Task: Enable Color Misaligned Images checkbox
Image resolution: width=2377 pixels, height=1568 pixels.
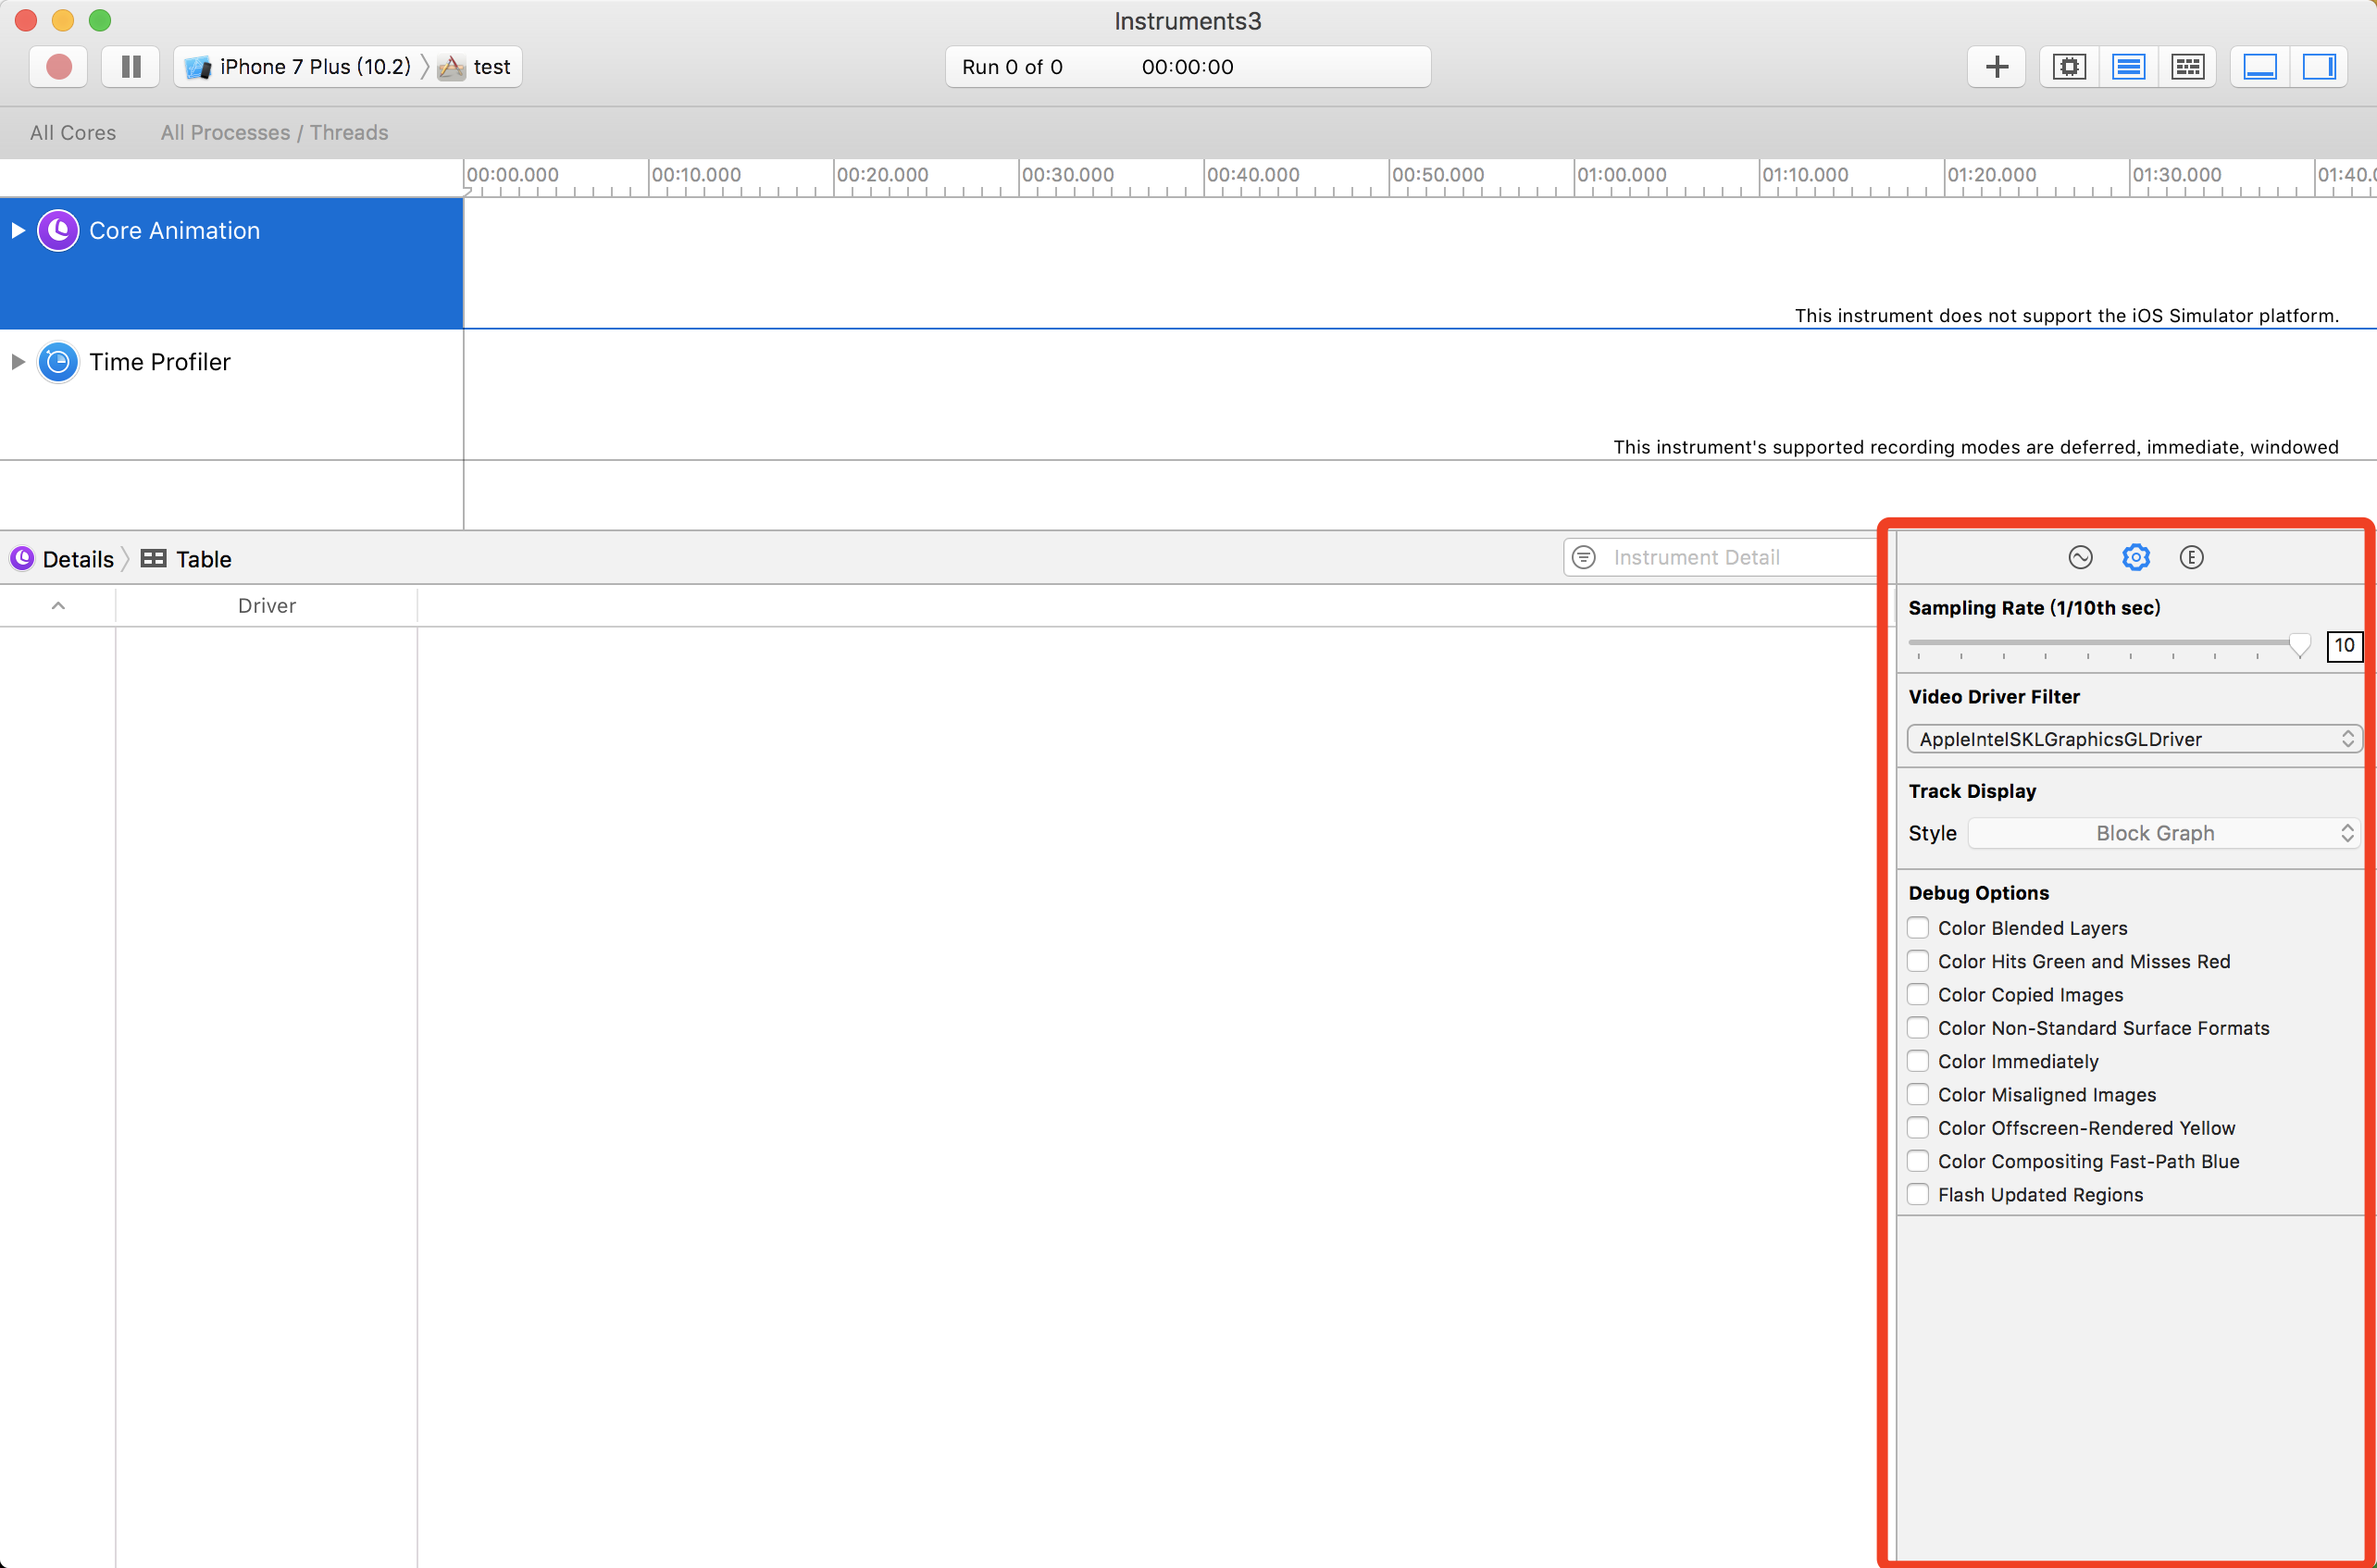Action: coord(1917,1094)
